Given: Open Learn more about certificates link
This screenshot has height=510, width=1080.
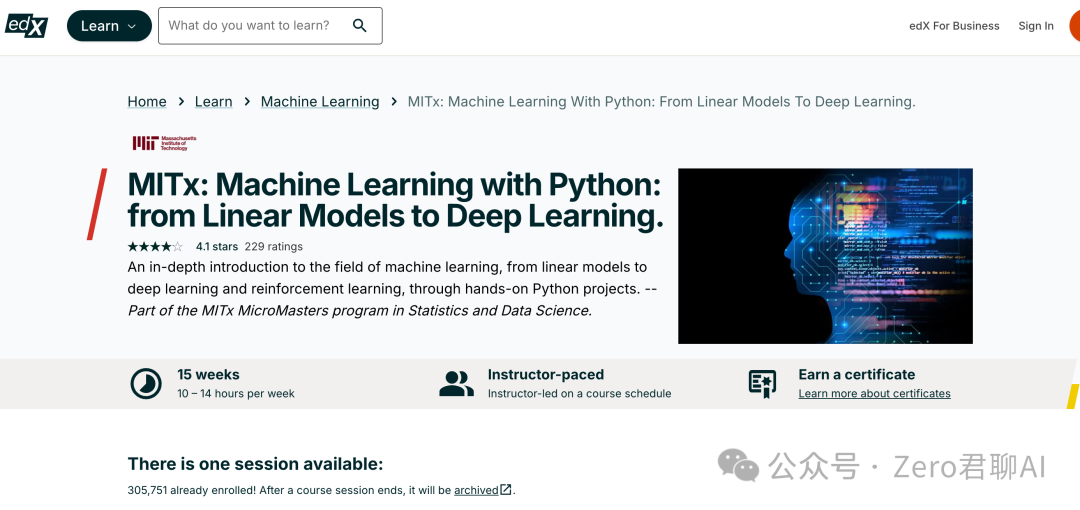Looking at the screenshot, I should (874, 394).
